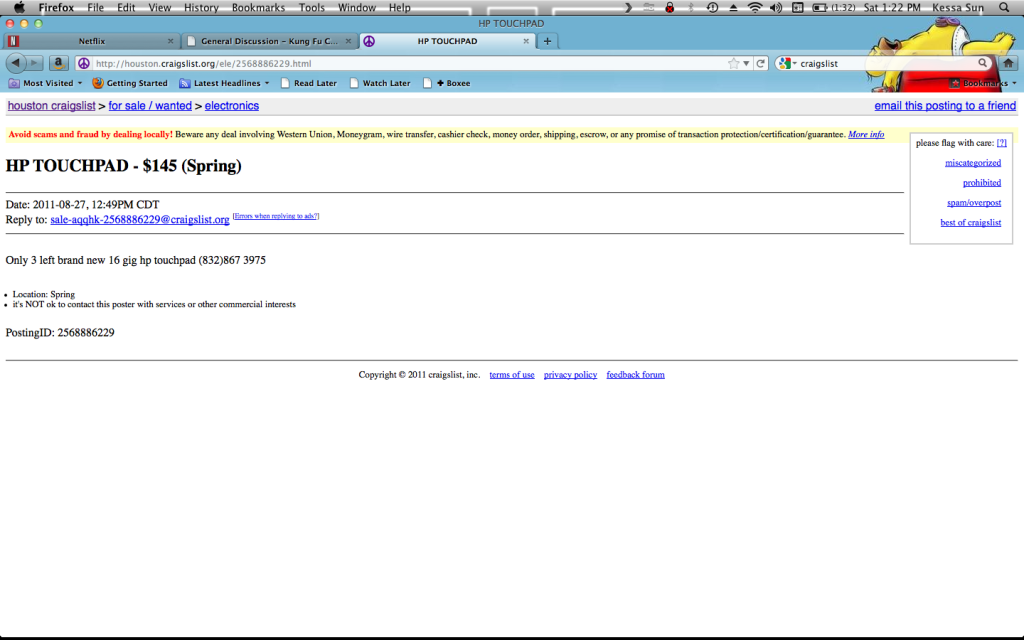Click the search magnifier in the search box
The height and width of the screenshot is (640, 1024).
click(982, 63)
